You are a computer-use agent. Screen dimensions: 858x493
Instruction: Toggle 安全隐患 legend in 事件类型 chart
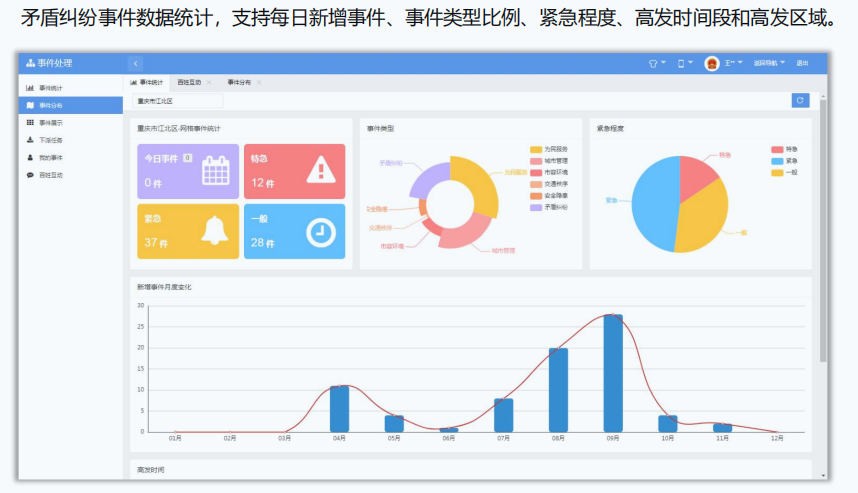pyautogui.click(x=549, y=195)
